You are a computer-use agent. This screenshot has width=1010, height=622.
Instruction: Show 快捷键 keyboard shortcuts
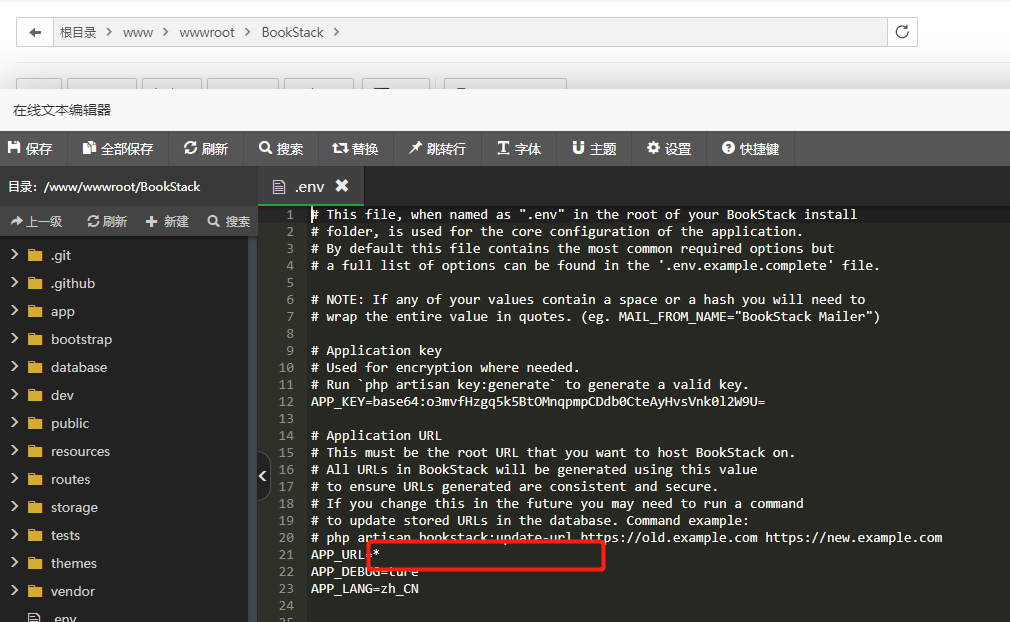[750, 149]
